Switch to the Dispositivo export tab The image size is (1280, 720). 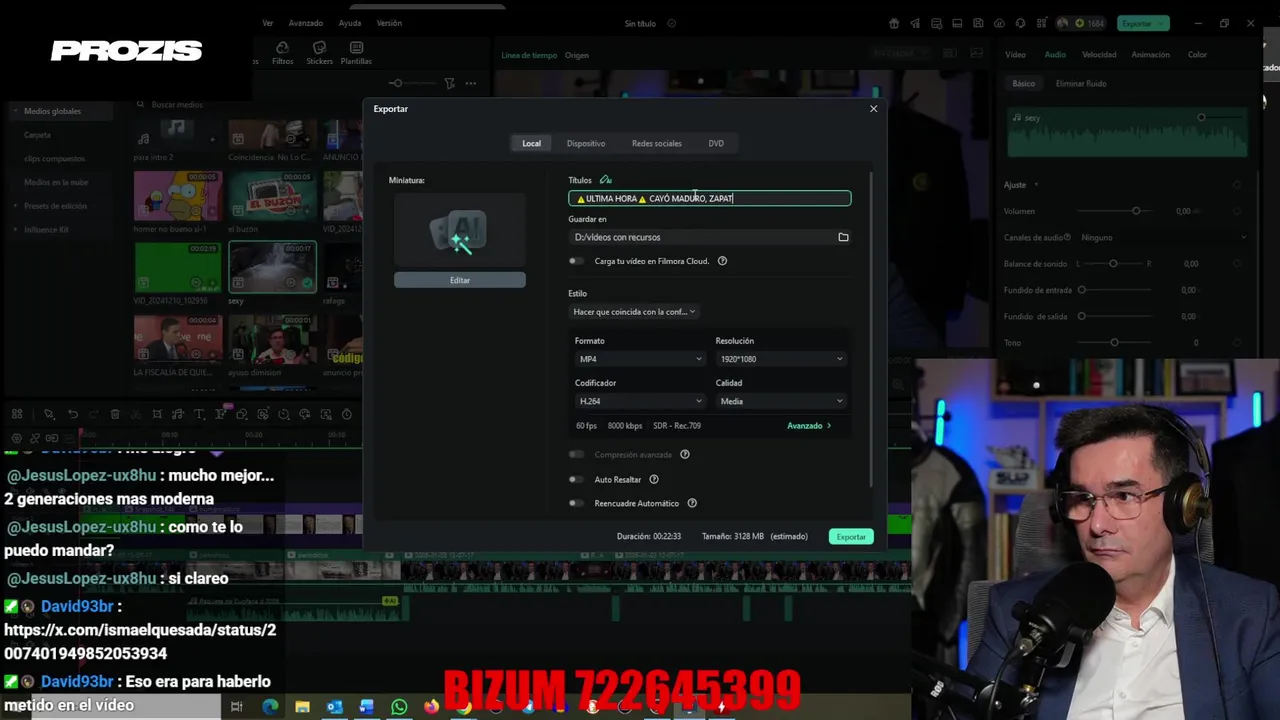point(586,143)
